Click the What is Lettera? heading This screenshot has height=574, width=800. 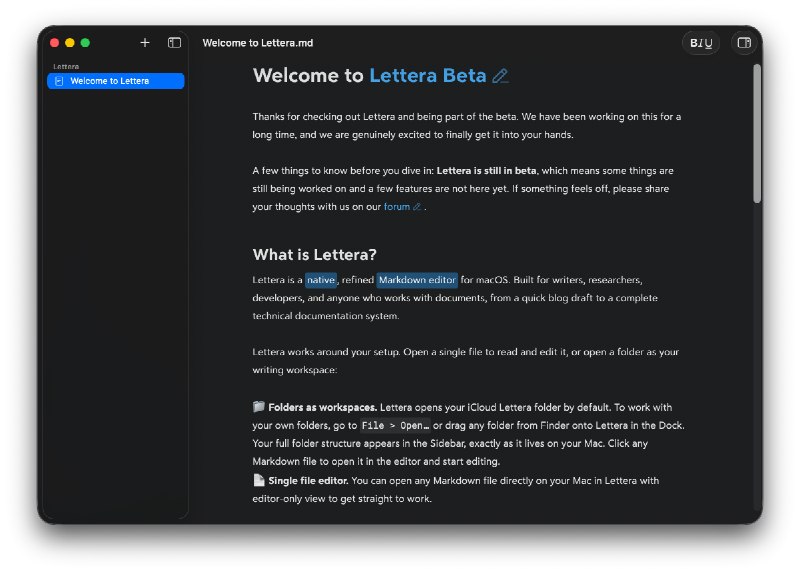(314, 255)
